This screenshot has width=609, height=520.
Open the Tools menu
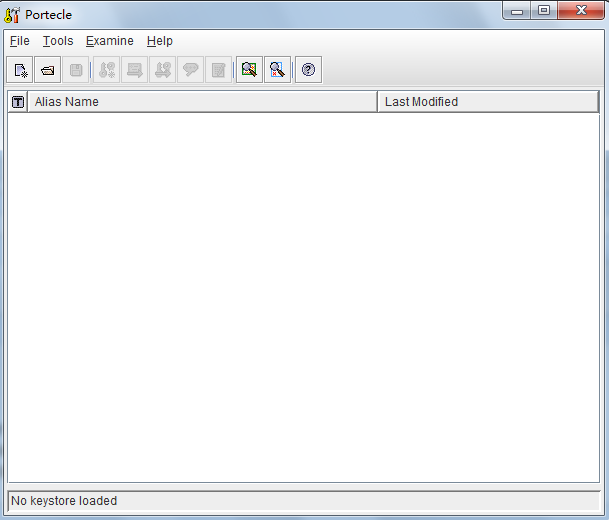pos(58,41)
